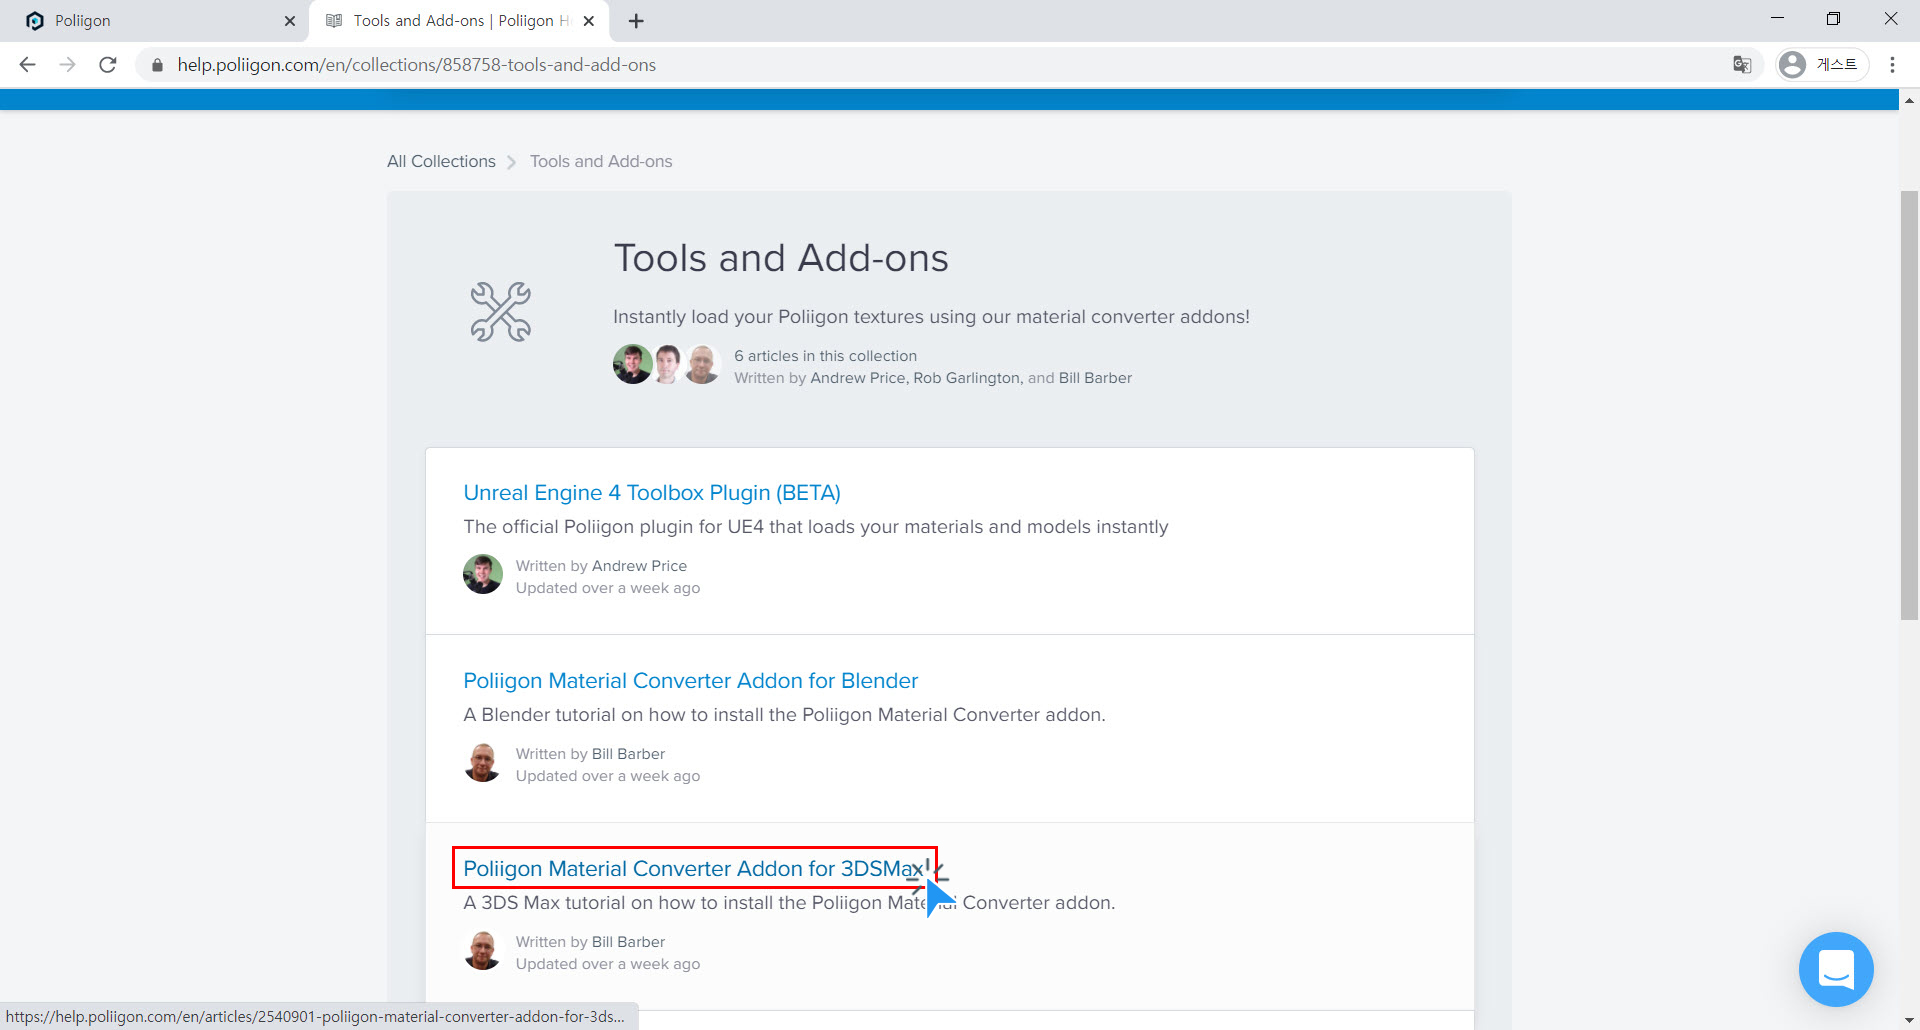The width and height of the screenshot is (1920, 1030).
Task: Minimize the browser window
Action: [x=1777, y=19]
